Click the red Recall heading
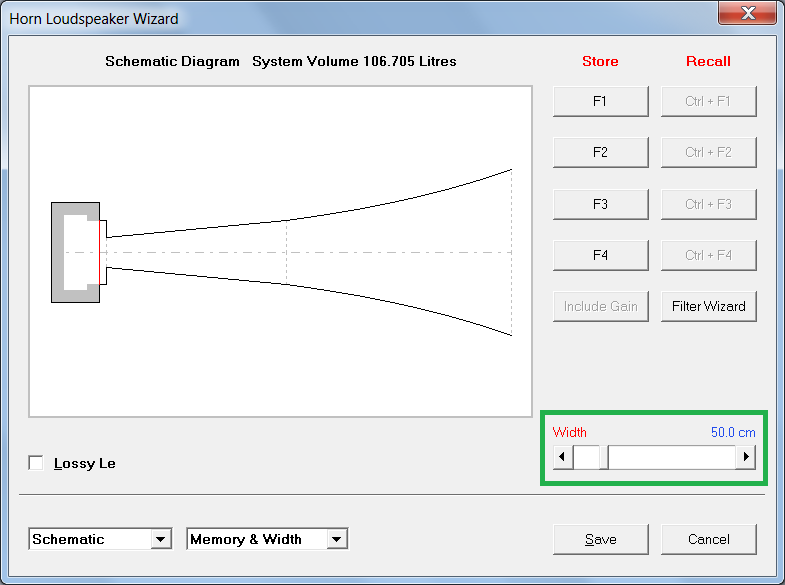This screenshot has height=585, width=785. (708, 62)
